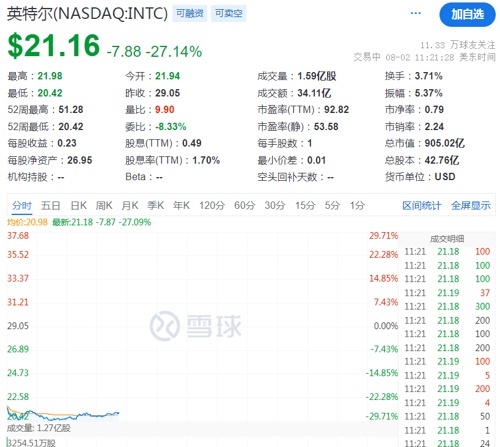Viewport: 500px width, 447px height.
Task: Select the 60分 interval tab
Action: 244,206
